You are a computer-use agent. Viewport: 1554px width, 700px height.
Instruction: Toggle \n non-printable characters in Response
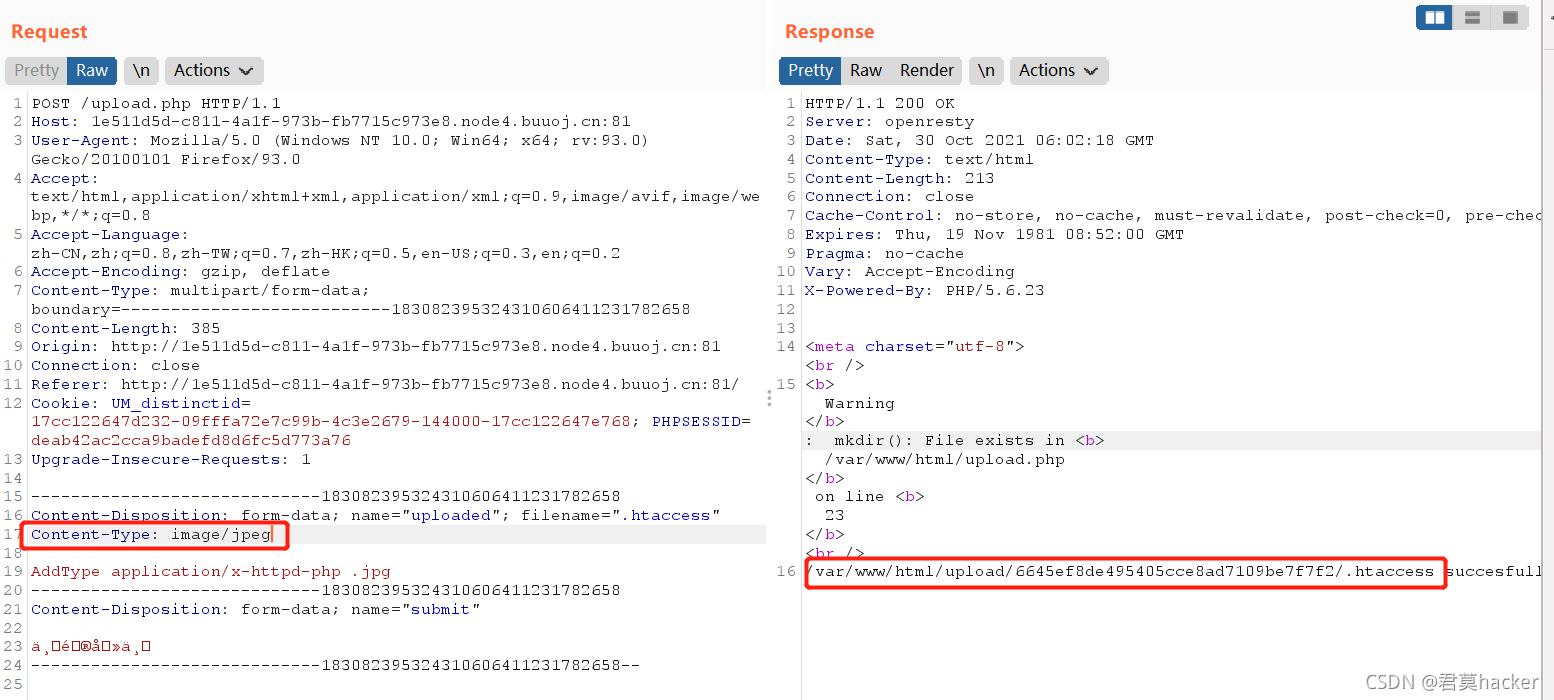point(987,70)
